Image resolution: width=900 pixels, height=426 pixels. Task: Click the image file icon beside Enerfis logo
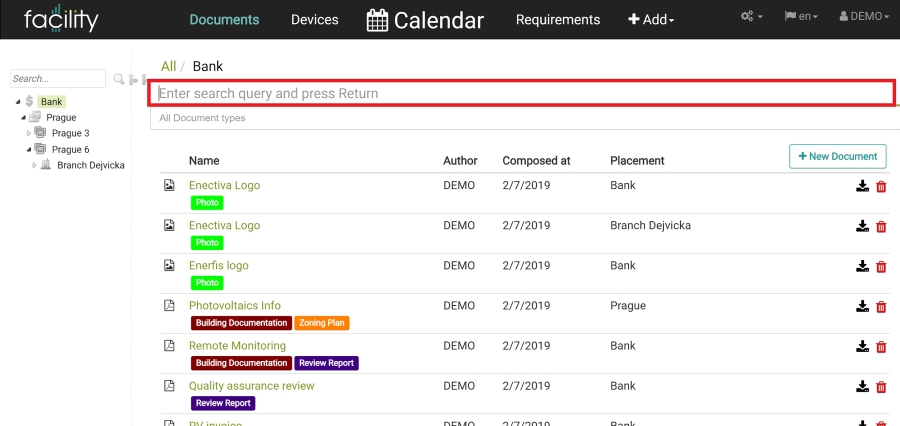point(169,265)
